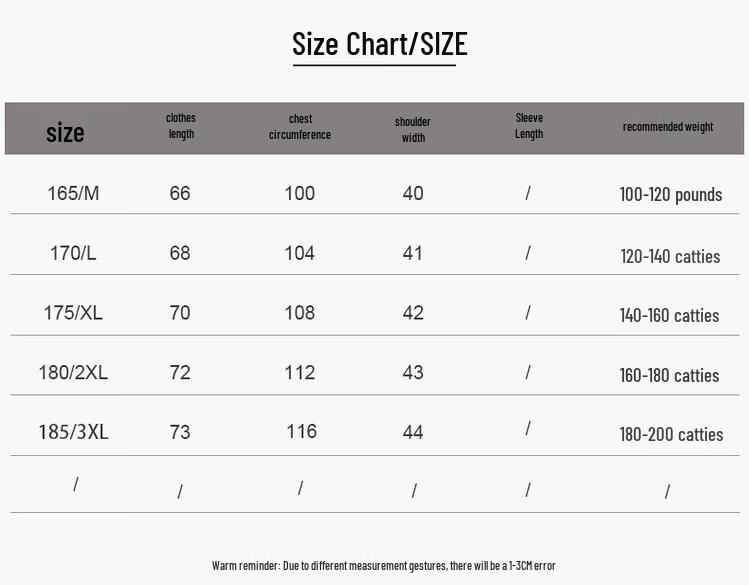Click the Sleeve Length header

[x=529, y=126]
